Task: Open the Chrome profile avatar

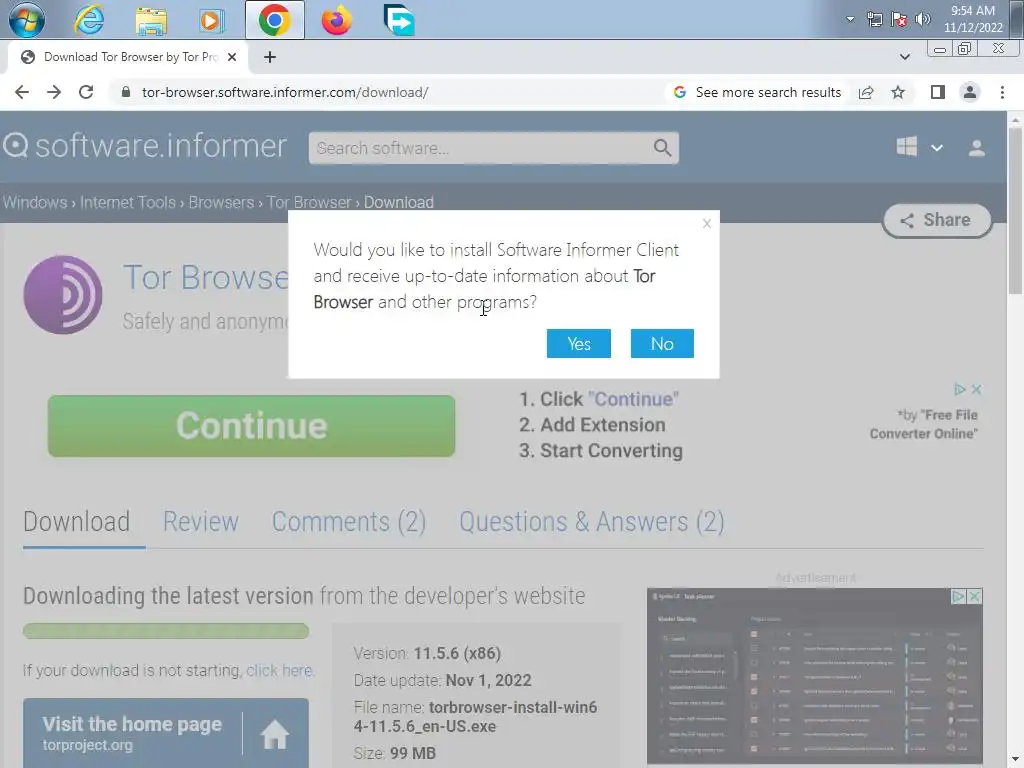Action: [970, 92]
